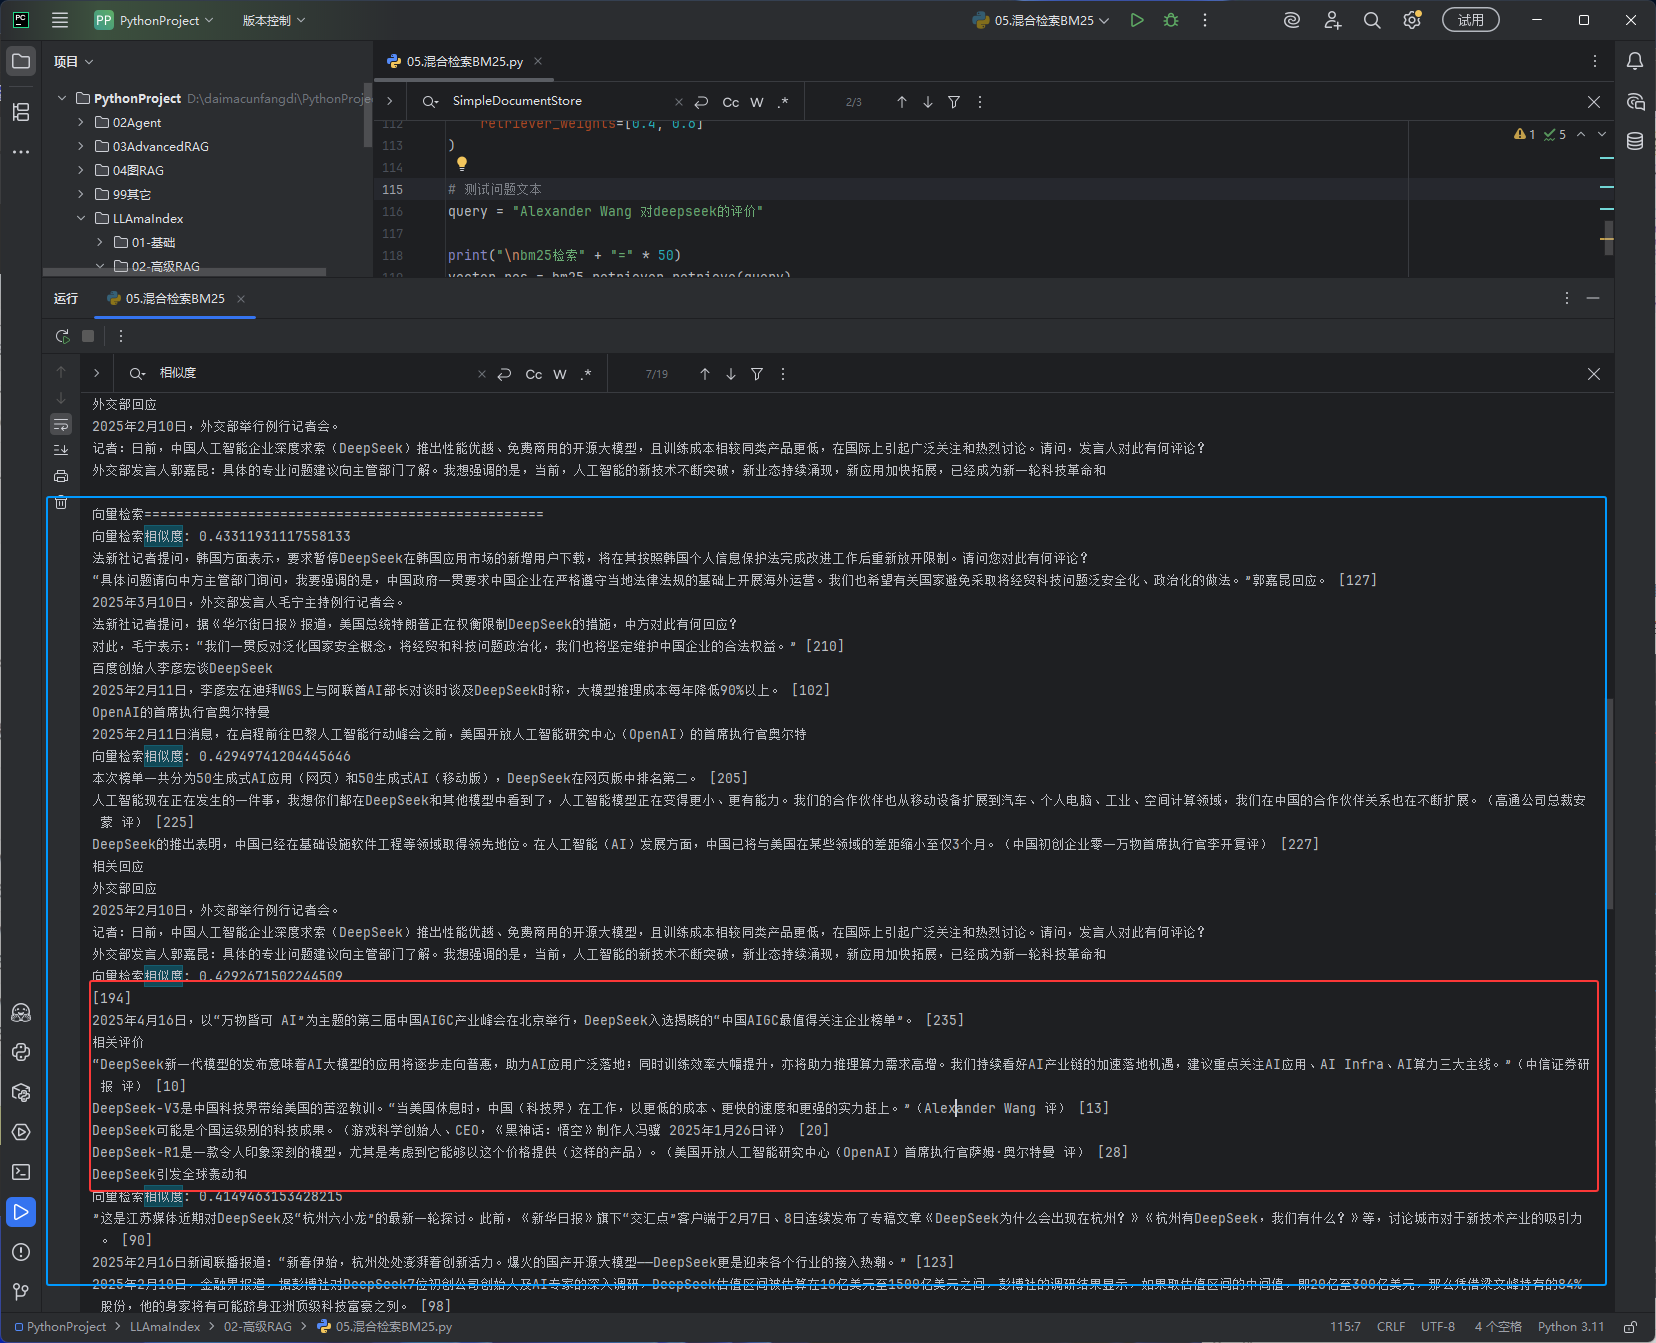The height and width of the screenshot is (1343, 1656).
Task: Toggle Regex in console search
Action: (586, 374)
